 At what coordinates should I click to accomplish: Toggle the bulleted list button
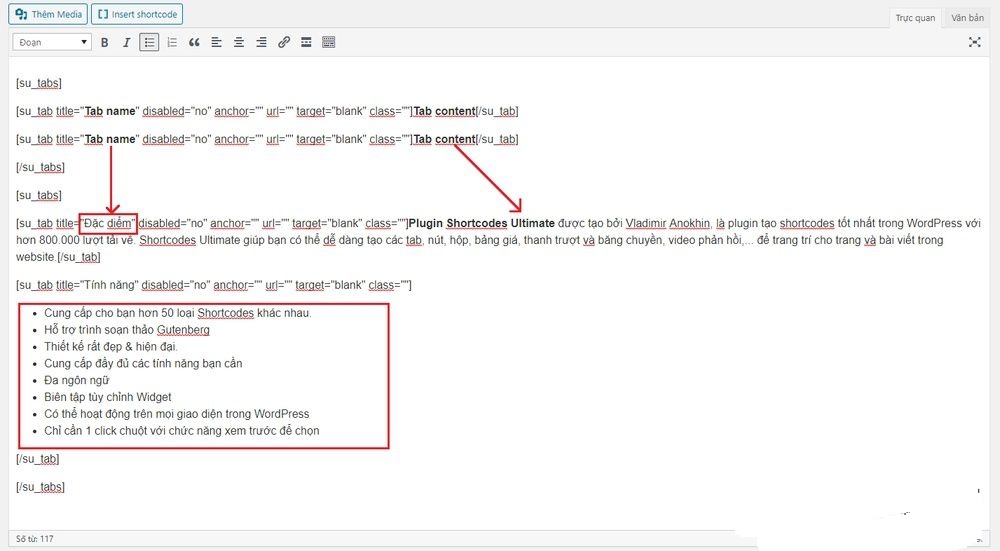149,42
